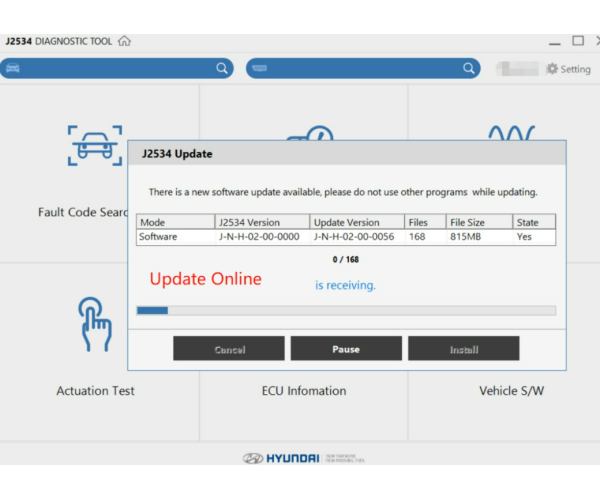The width and height of the screenshot is (600, 500).
Task: Maximize the J2534 Diagnostic Tool window
Action: point(578,41)
